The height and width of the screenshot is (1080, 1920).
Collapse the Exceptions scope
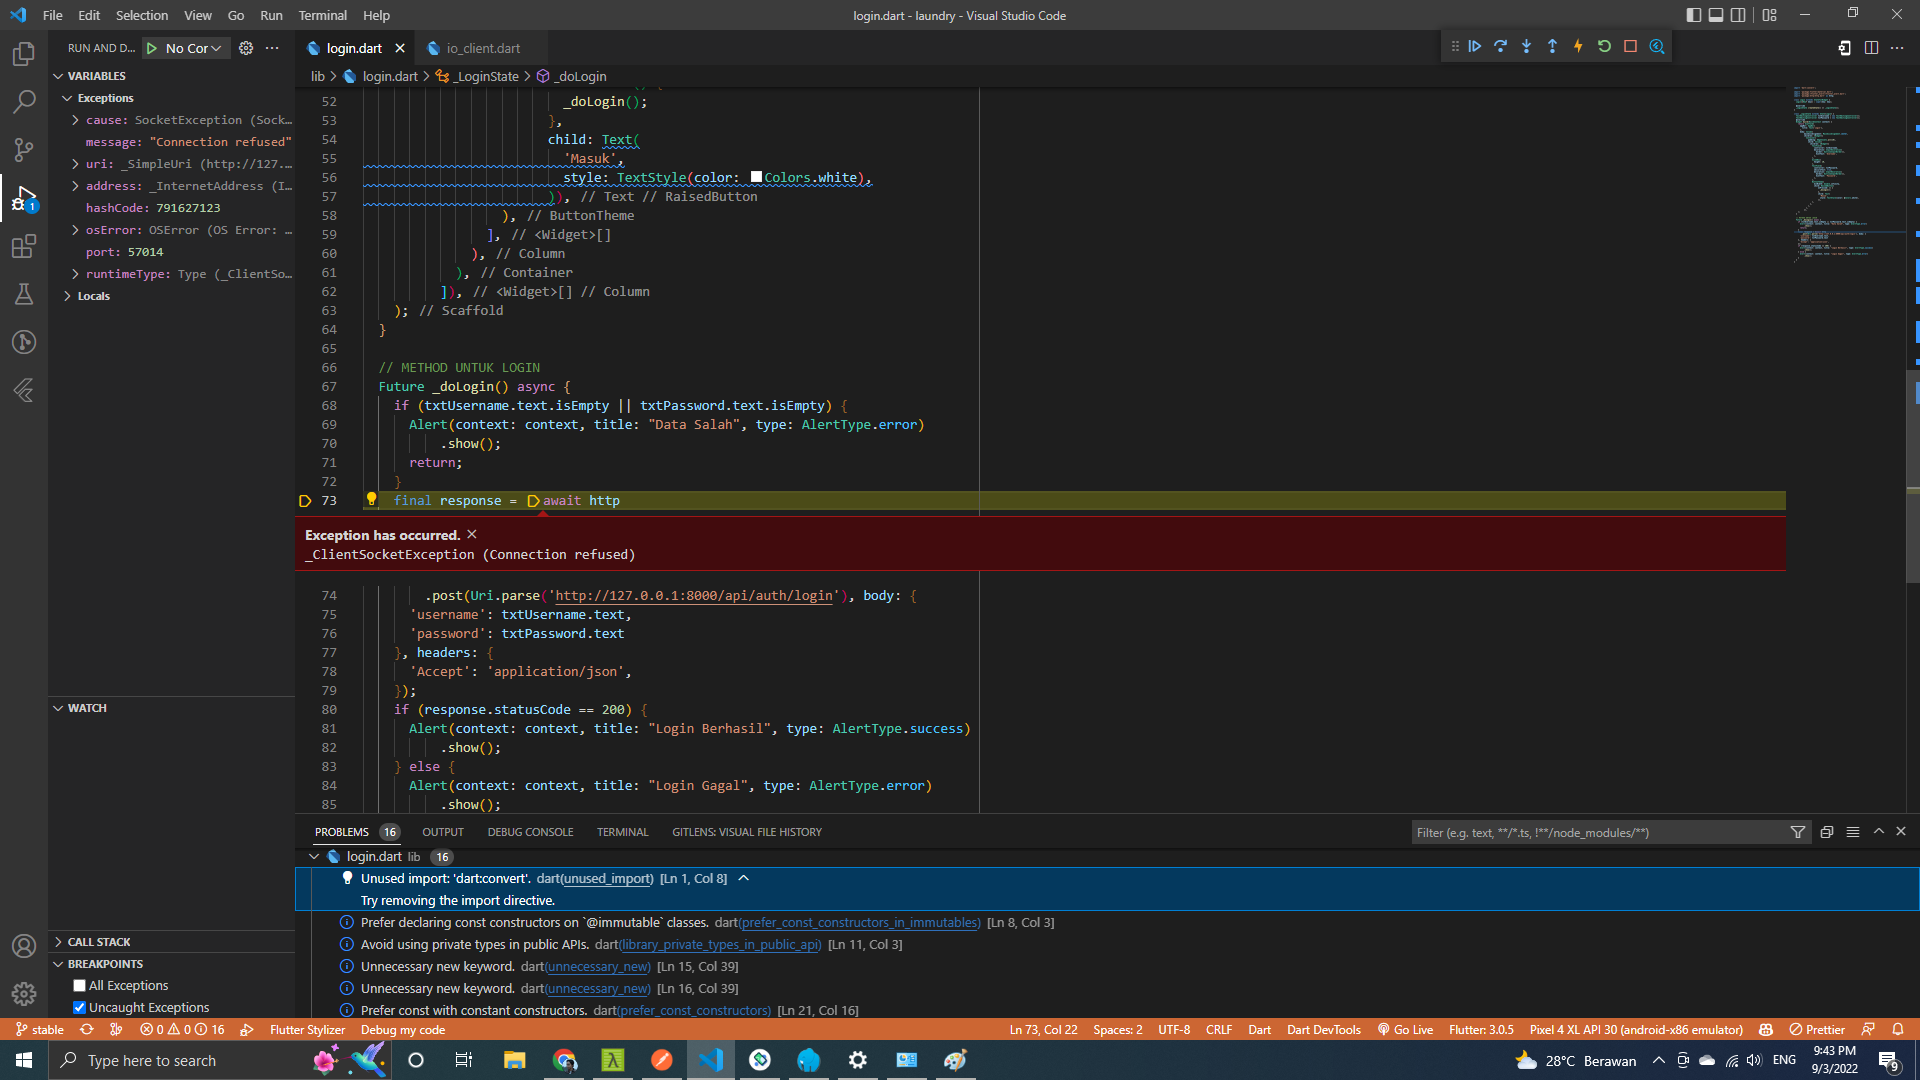pos(68,98)
